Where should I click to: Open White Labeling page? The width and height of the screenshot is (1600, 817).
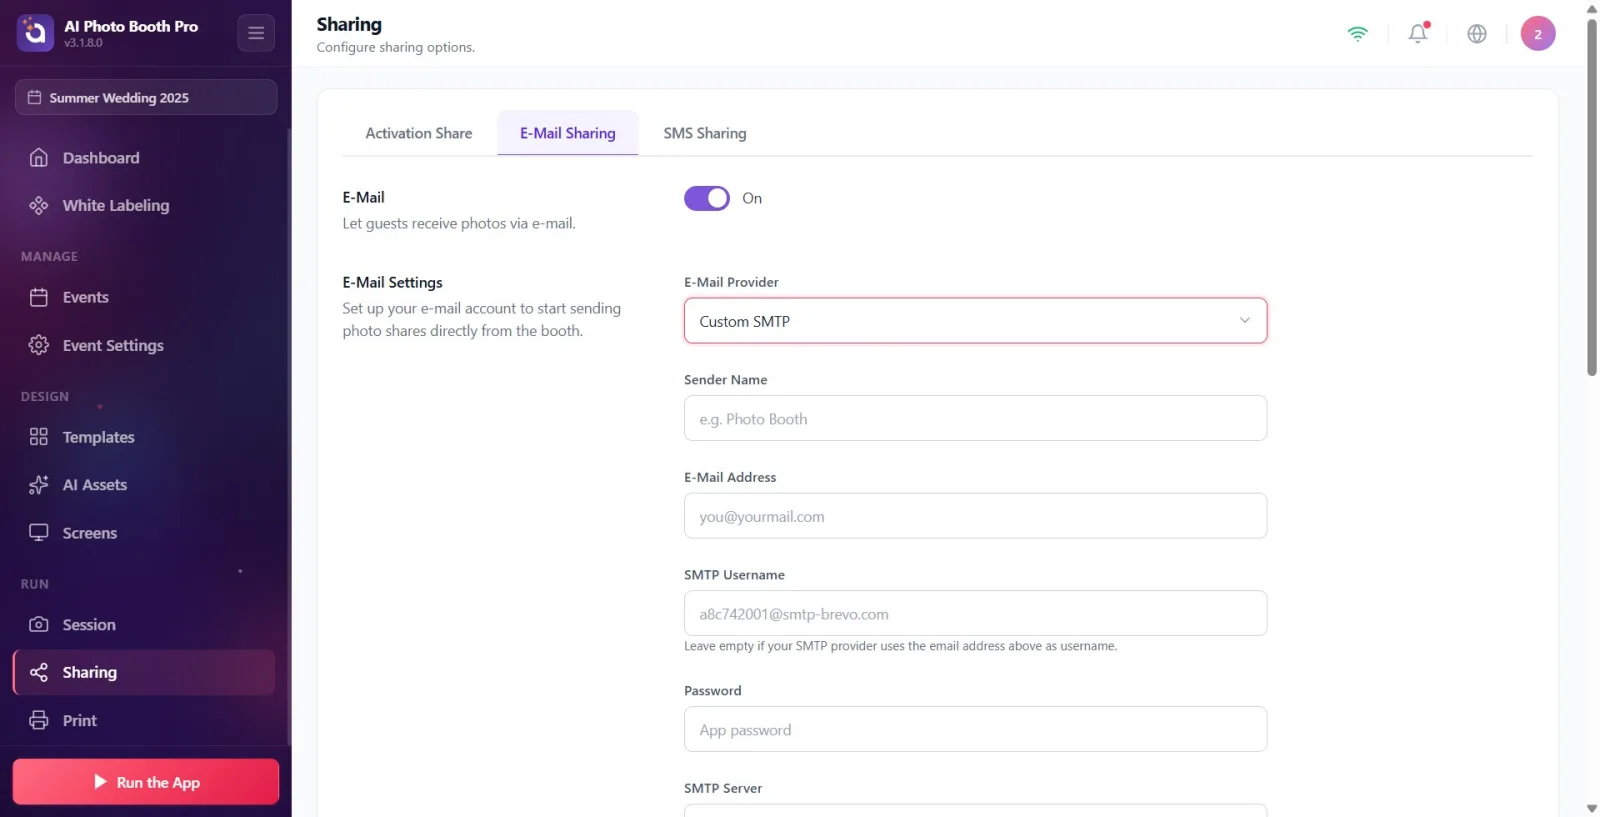tap(144, 205)
